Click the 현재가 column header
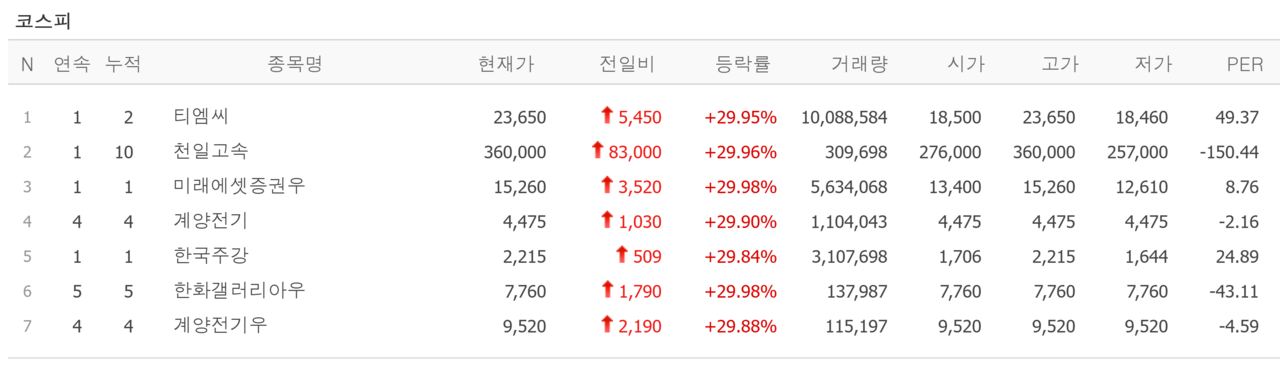 [x=506, y=64]
